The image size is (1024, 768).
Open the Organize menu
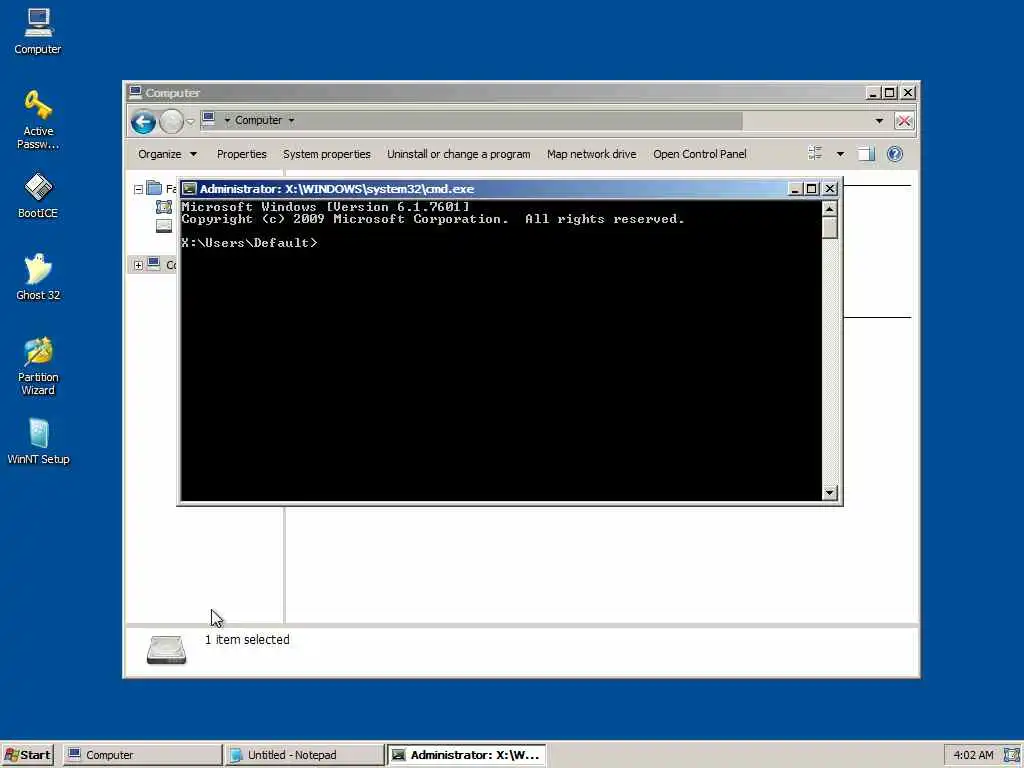[x=167, y=154]
